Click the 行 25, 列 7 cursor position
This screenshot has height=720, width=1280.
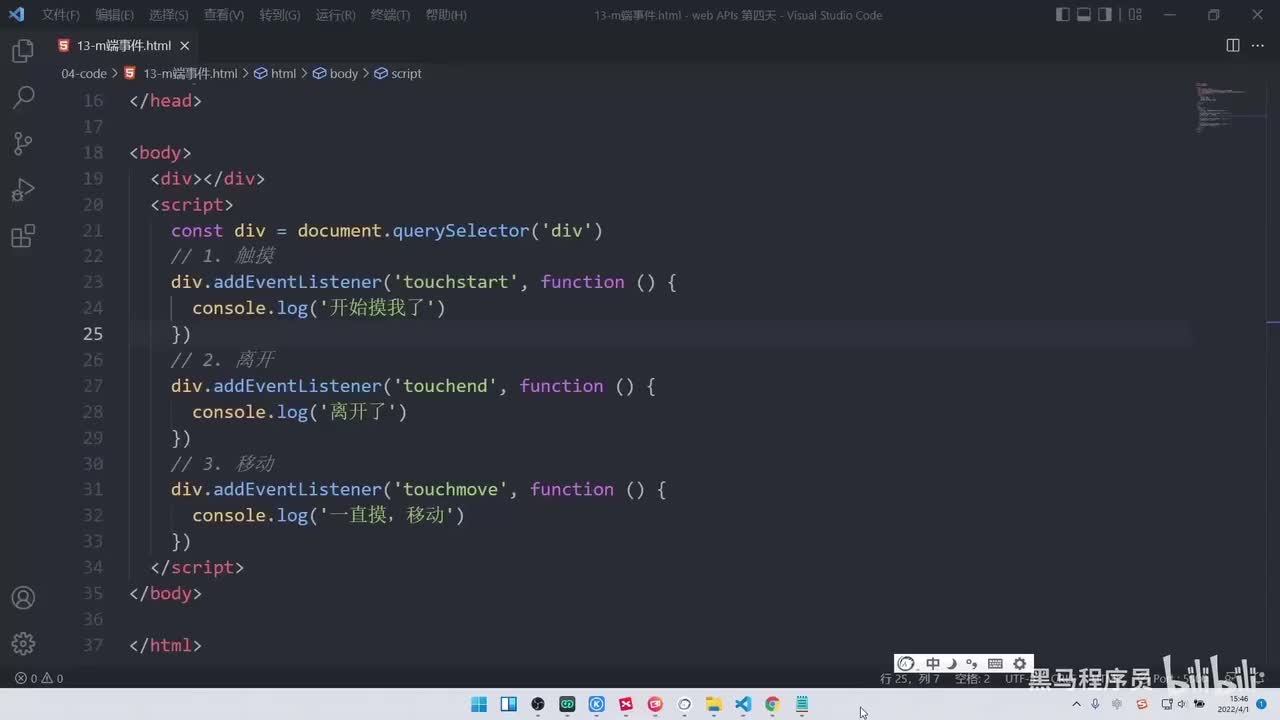click(910, 678)
